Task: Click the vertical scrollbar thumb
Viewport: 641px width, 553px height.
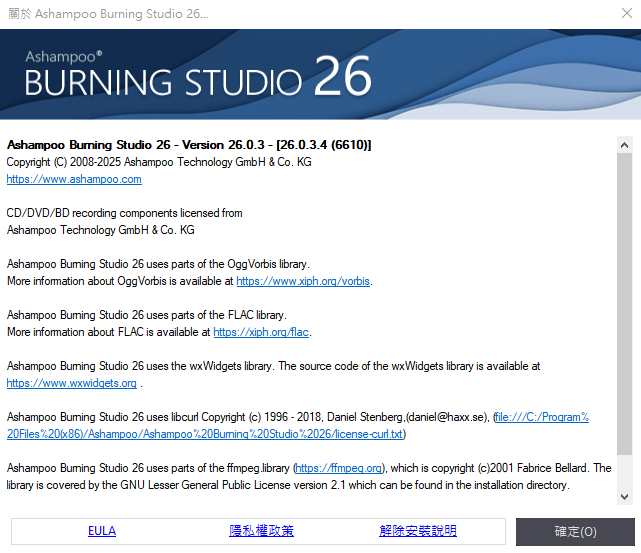Action: [x=624, y=304]
